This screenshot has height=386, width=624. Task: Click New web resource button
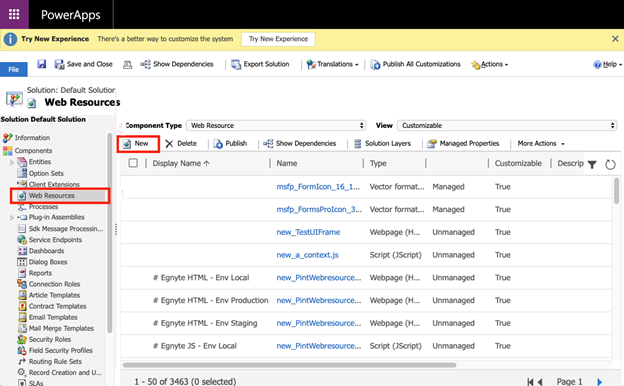pyautogui.click(x=138, y=144)
